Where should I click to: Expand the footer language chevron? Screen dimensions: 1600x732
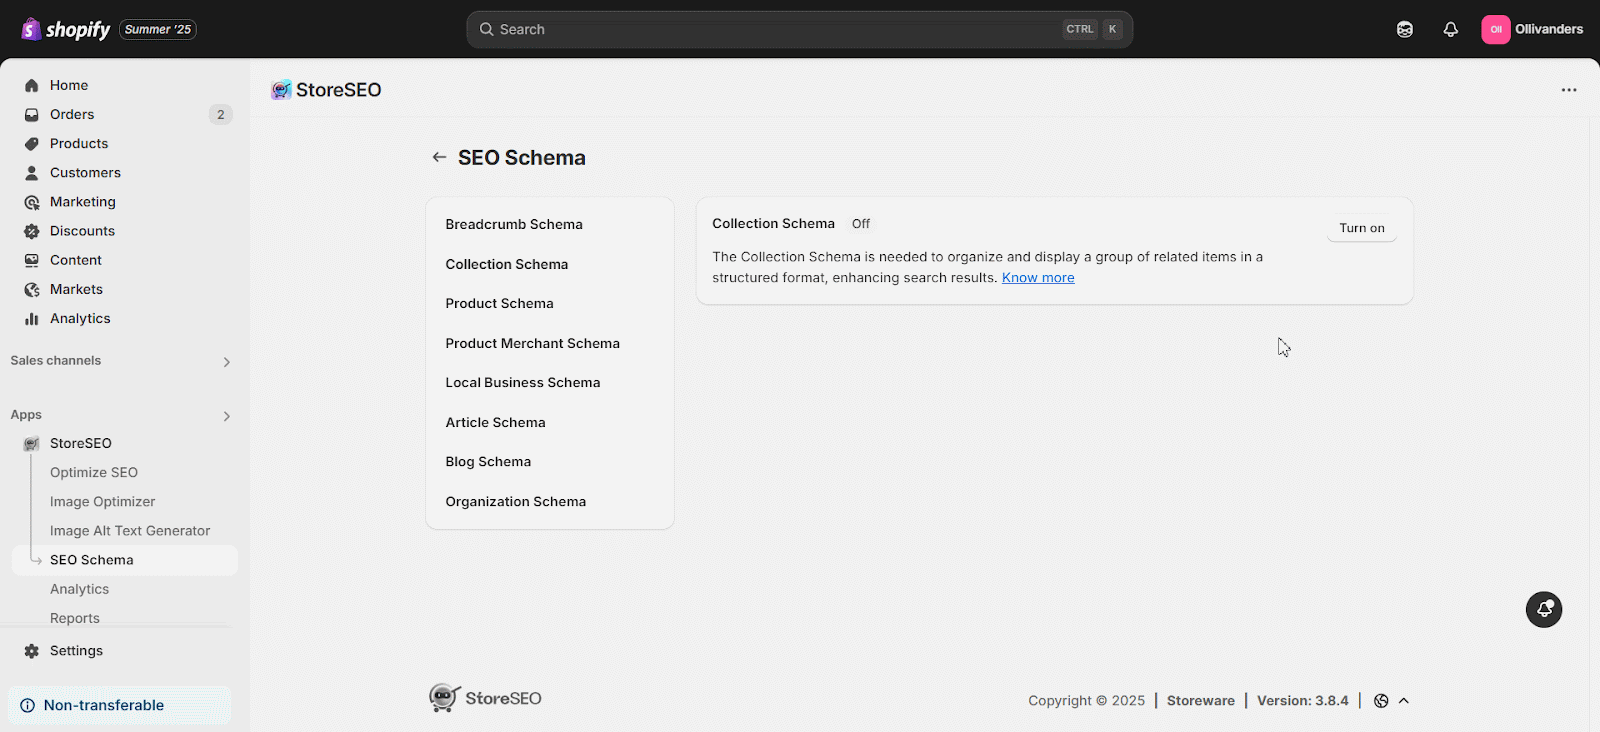(1404, 701)
